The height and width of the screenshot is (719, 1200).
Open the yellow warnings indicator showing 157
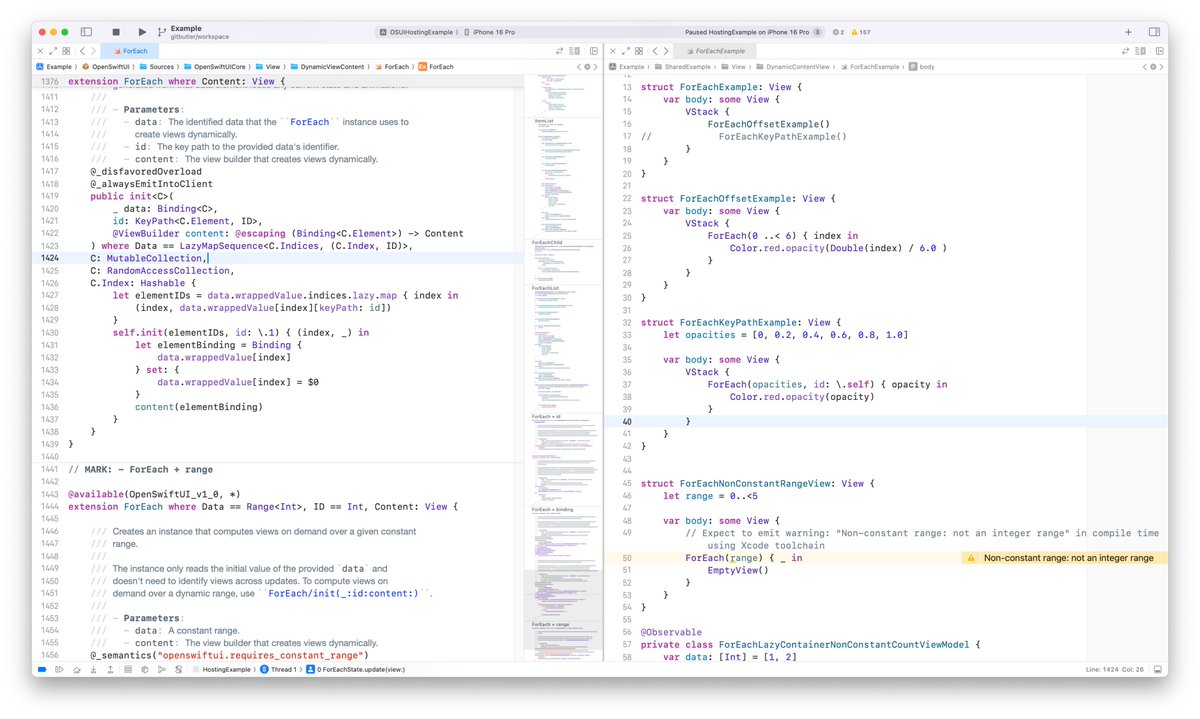[860, 32]
